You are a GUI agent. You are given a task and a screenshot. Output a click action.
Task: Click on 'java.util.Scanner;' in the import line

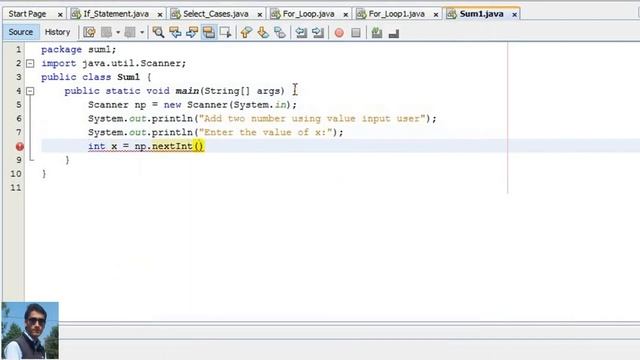tap(134, 63)
